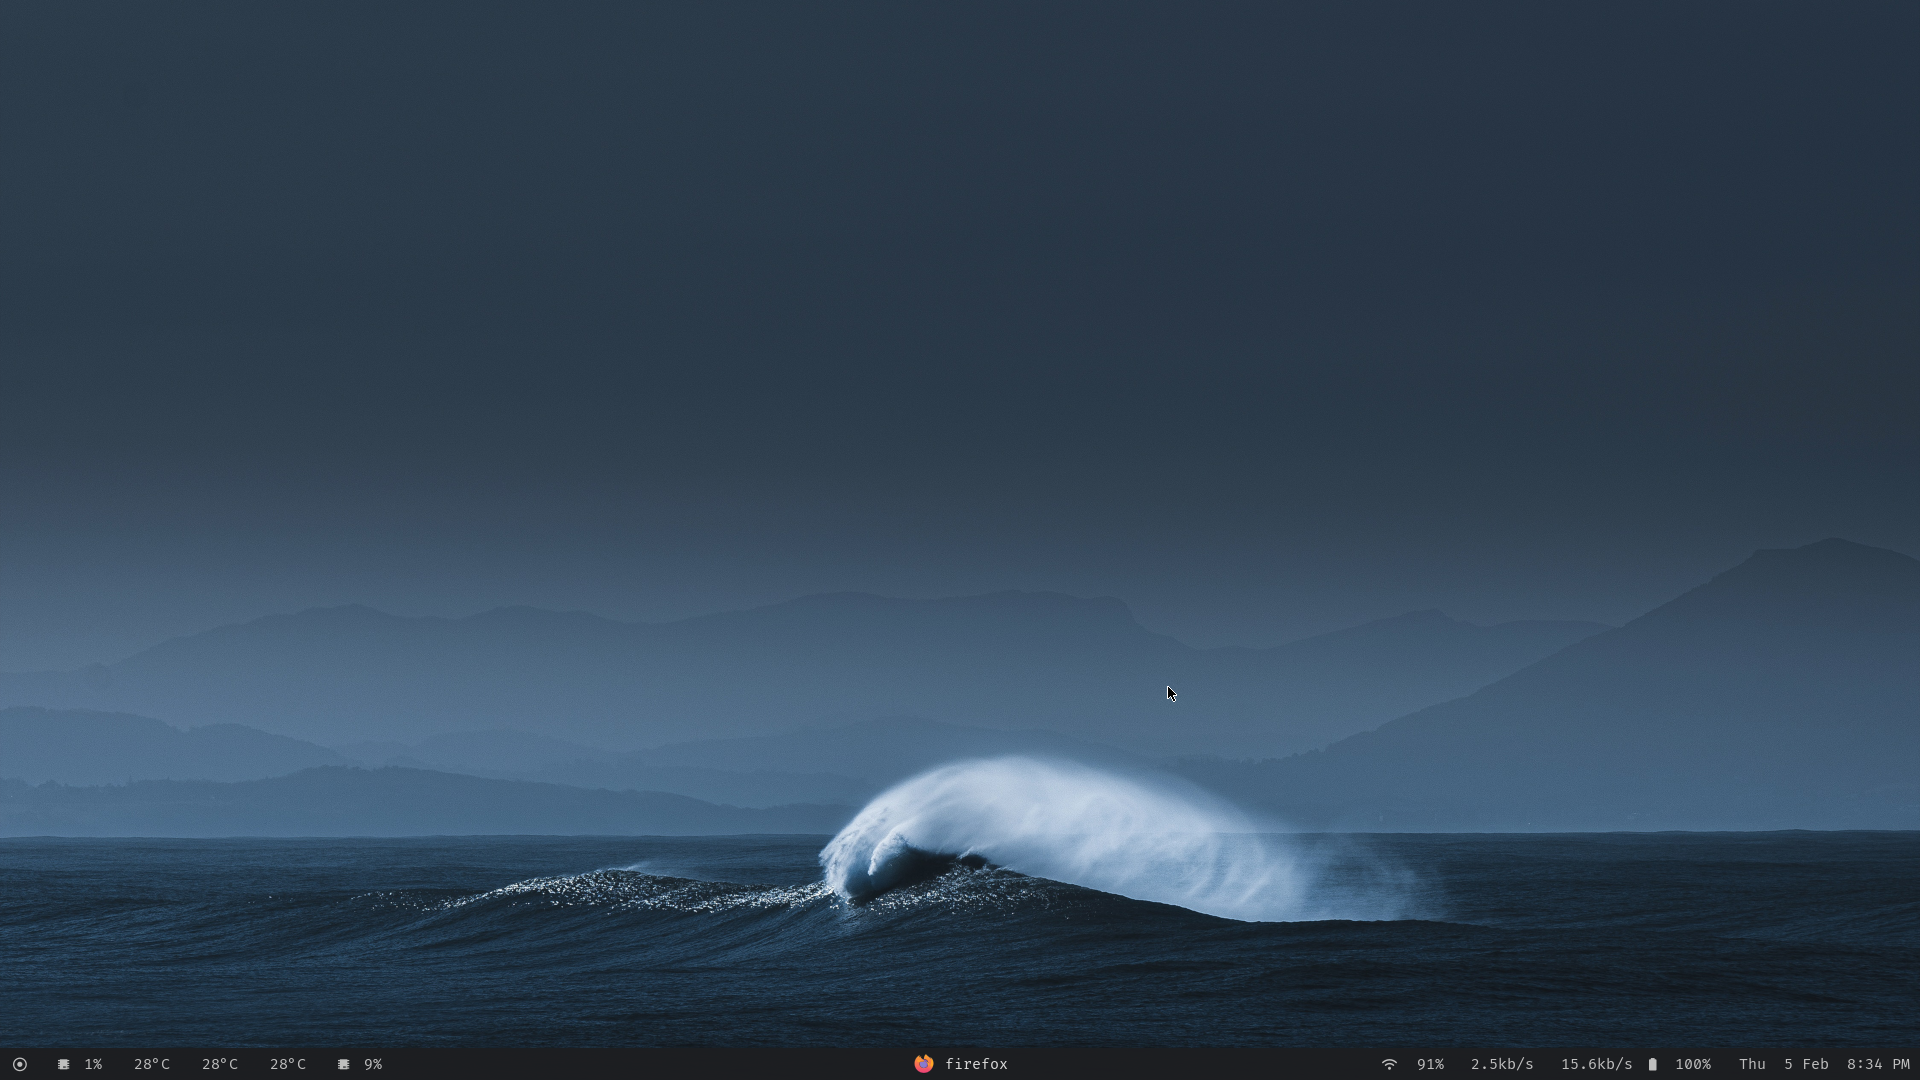Click the middle 28°C temperature reading
The image size is (1920, 1080).
coord(220,1064)
